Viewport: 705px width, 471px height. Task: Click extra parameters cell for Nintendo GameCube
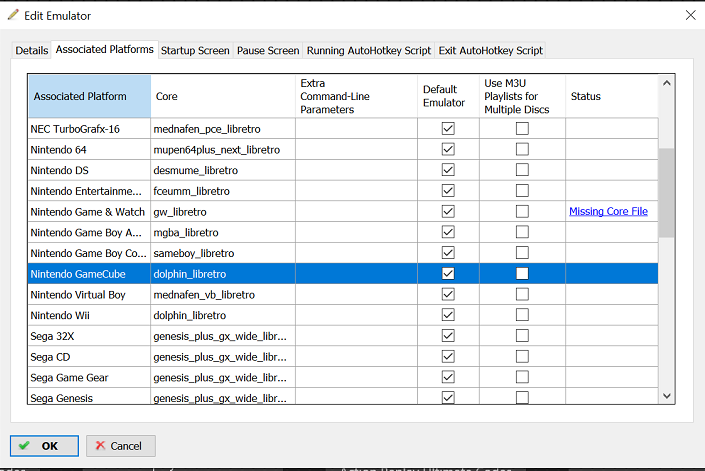click(357, 274)
